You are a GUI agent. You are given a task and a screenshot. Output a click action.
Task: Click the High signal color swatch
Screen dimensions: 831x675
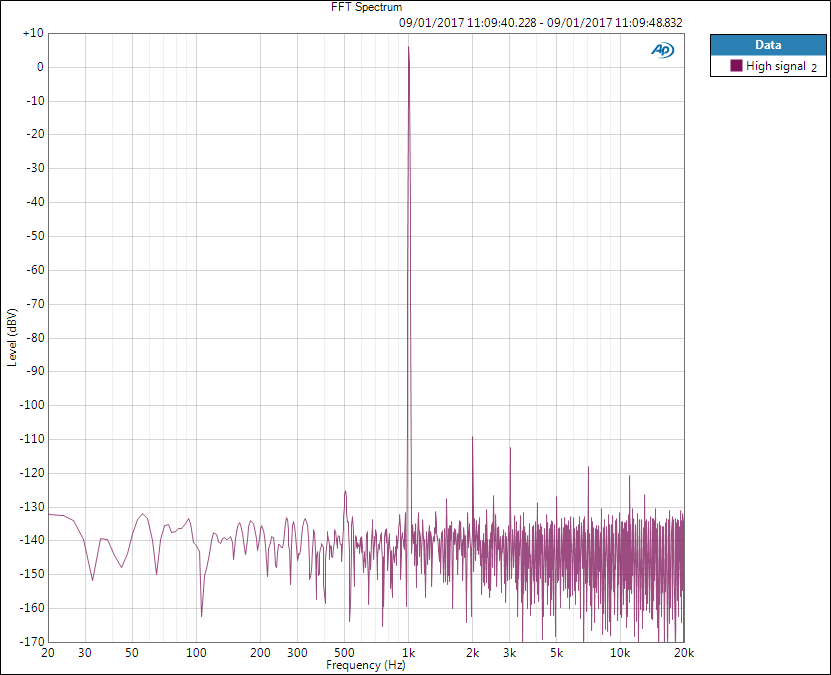(736, 66)
